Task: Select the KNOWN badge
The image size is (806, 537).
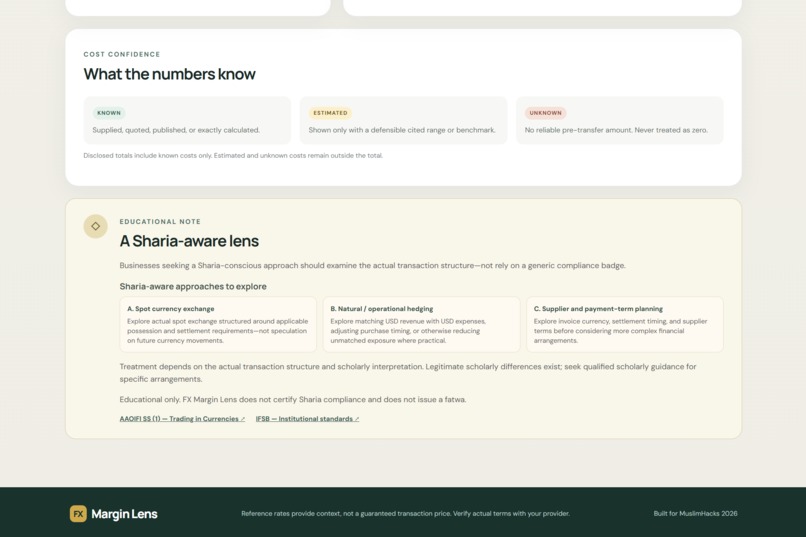Action: pyautogui.click(x=109, y=113)
